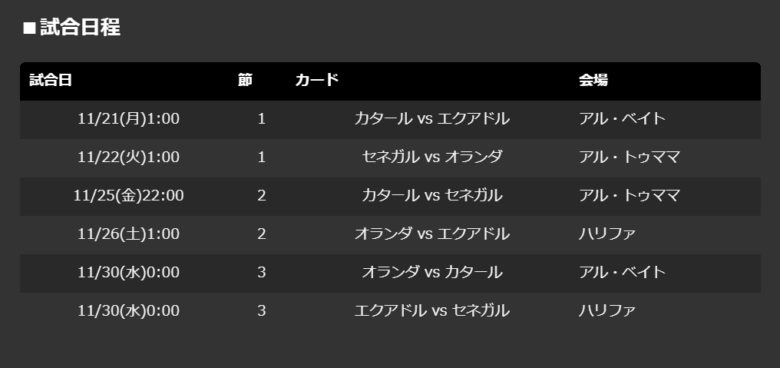Viewport: 780px width, 368px height.
Task: Select the date 11/26(土)1:00
Action: pos(129,234)
